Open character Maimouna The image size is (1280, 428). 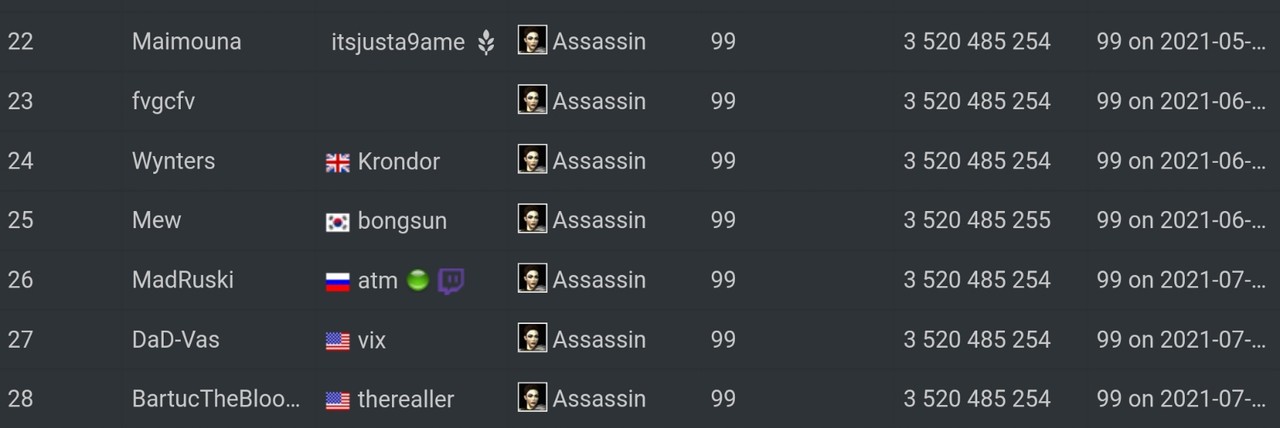click(186, 42)
